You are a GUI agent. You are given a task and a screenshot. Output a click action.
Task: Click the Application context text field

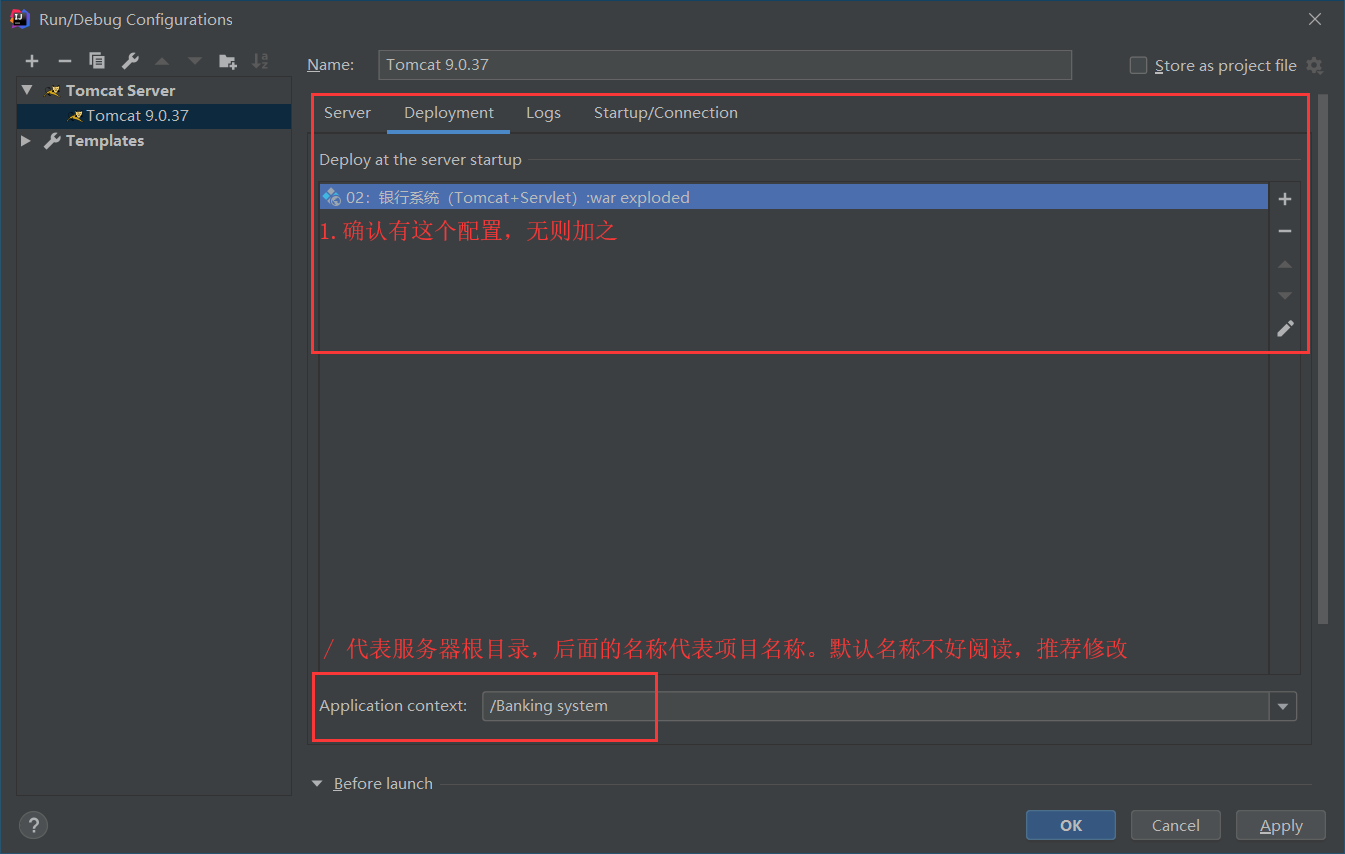tap(876, 706)
